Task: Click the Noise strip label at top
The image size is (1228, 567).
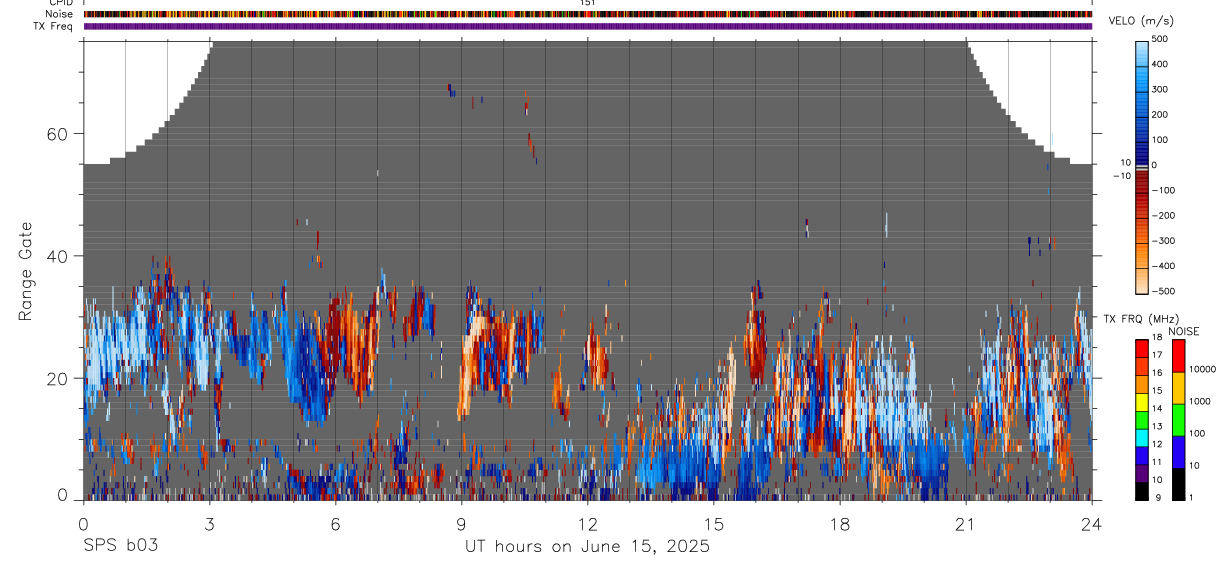Action: tap(60, 14)
